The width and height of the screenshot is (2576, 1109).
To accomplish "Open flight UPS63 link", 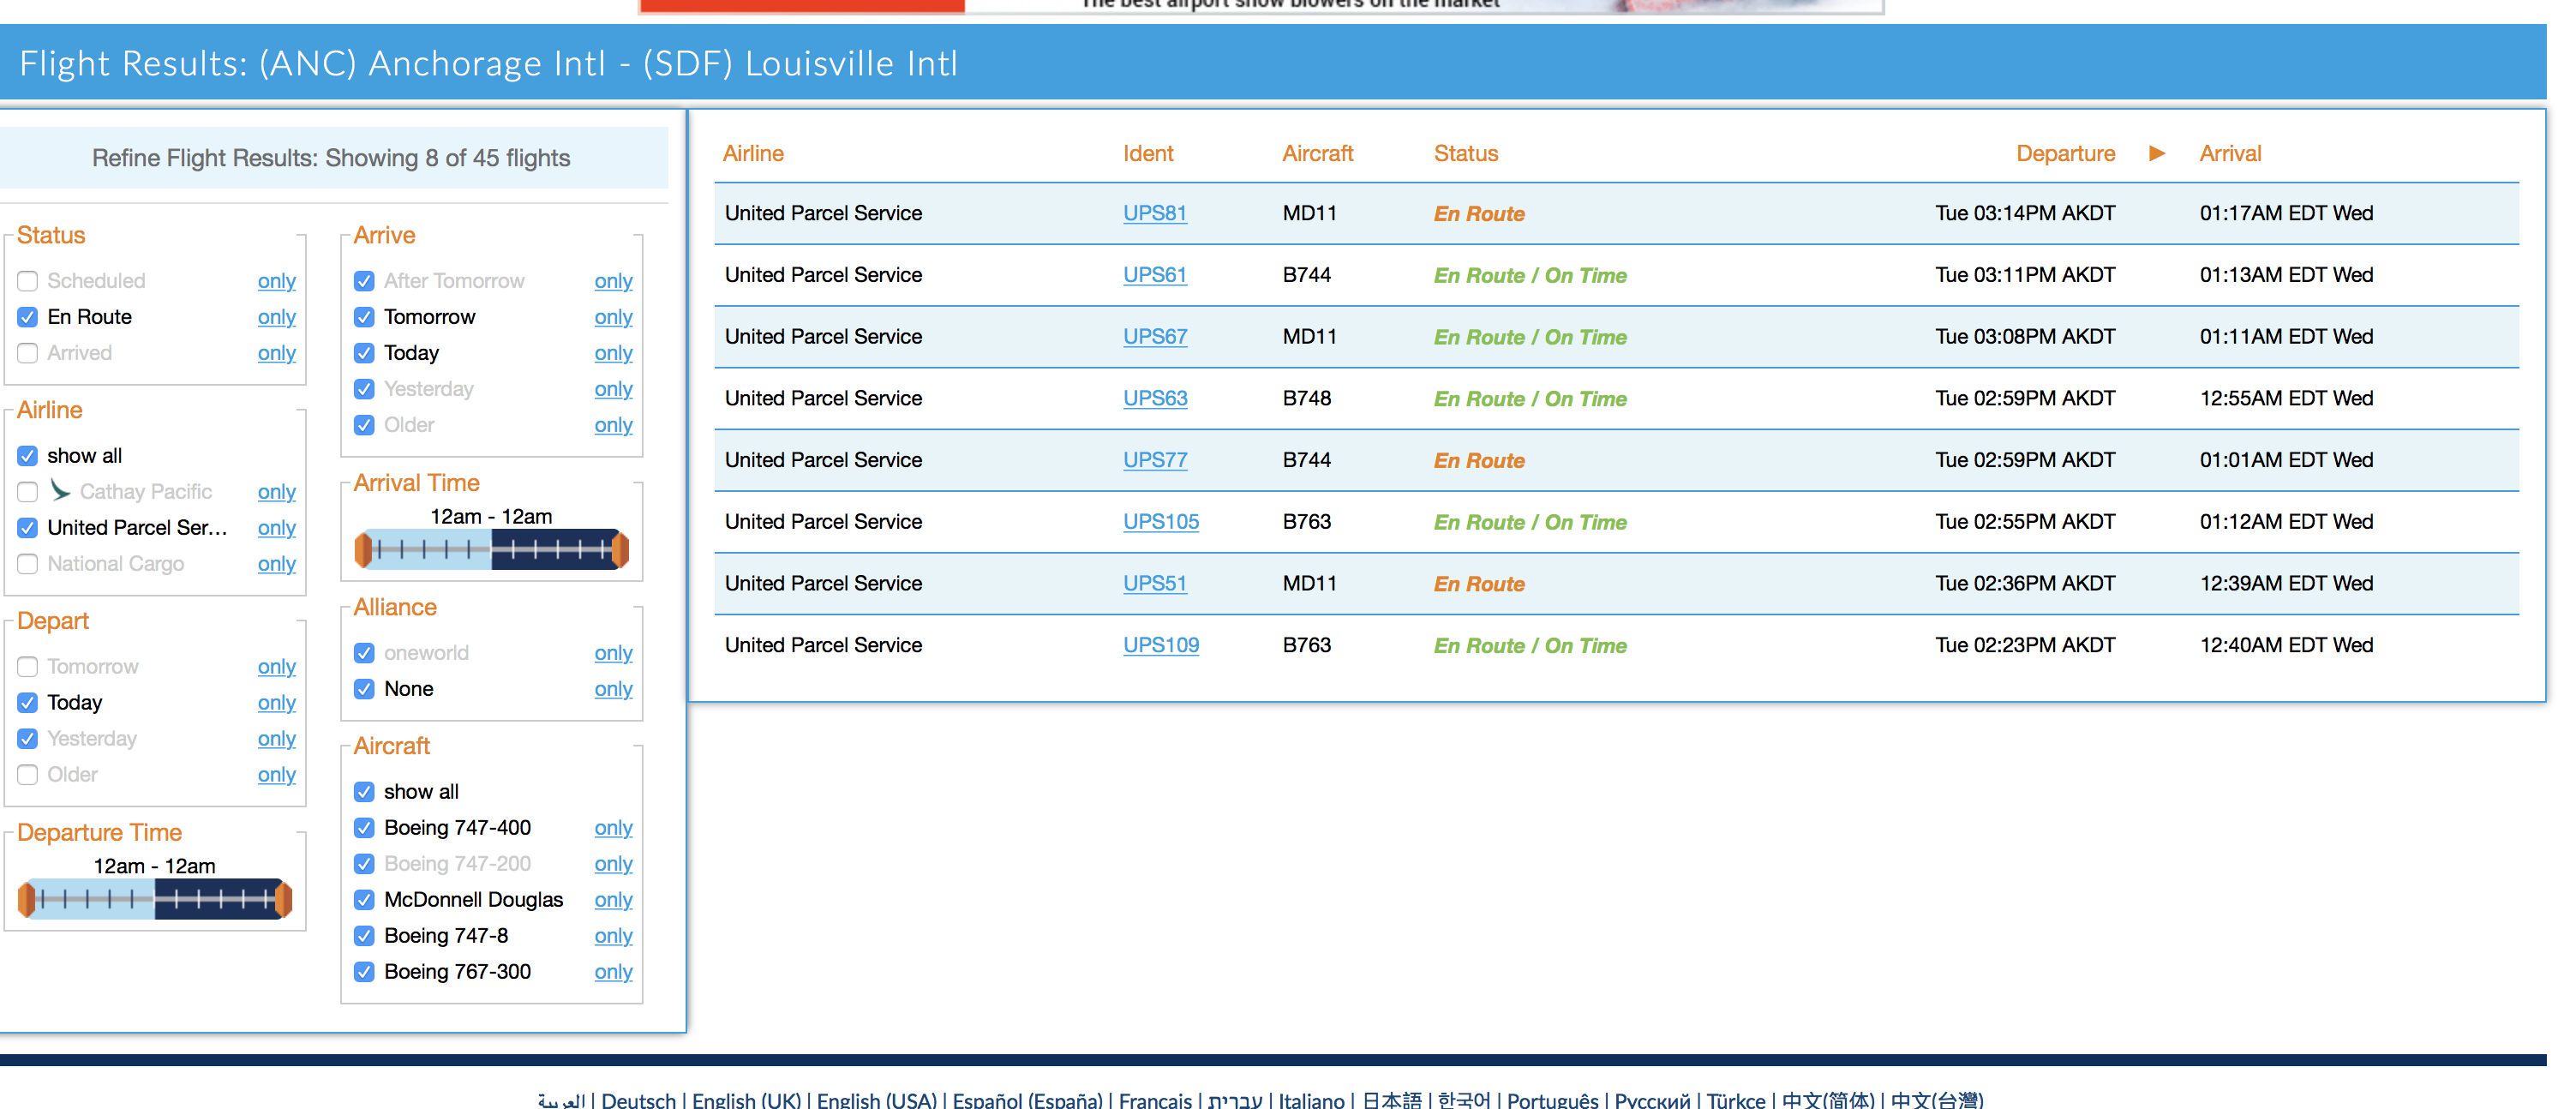I will coord(1155,398).
